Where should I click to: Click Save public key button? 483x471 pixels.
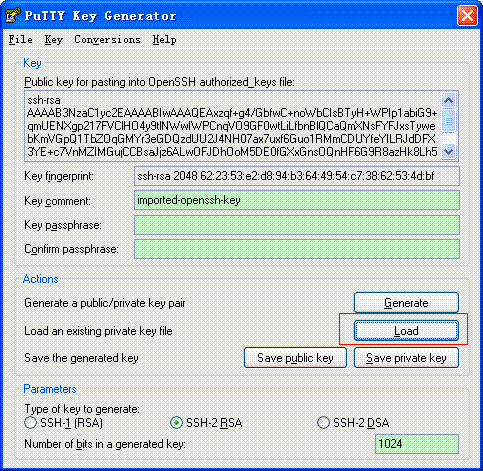point(295,358)
